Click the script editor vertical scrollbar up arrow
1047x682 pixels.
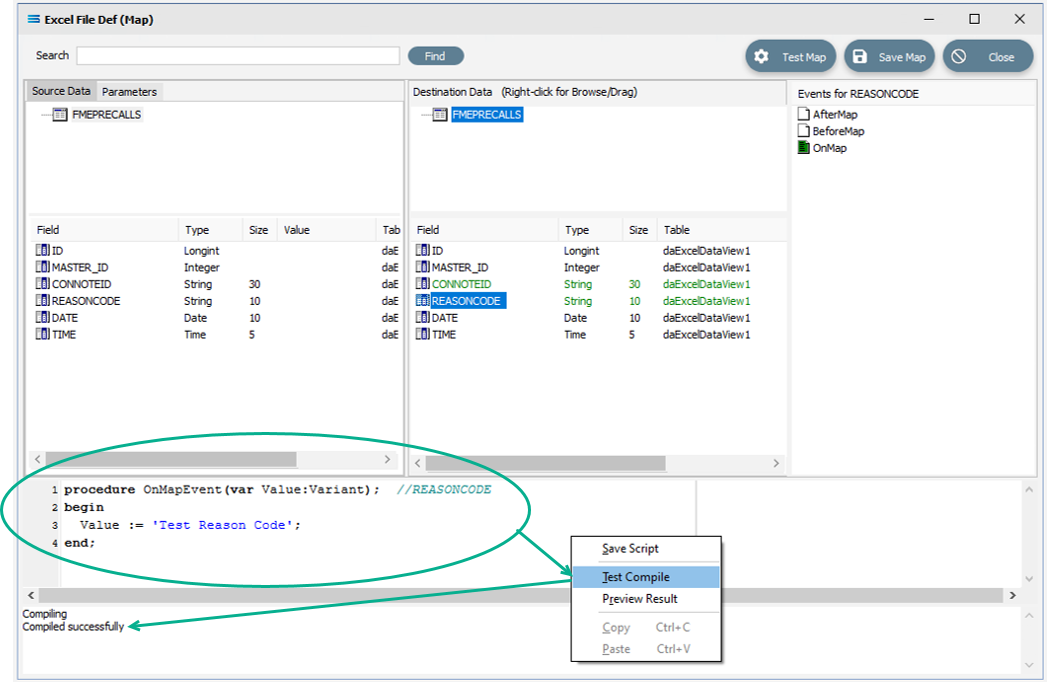[x=1029, y=490]
